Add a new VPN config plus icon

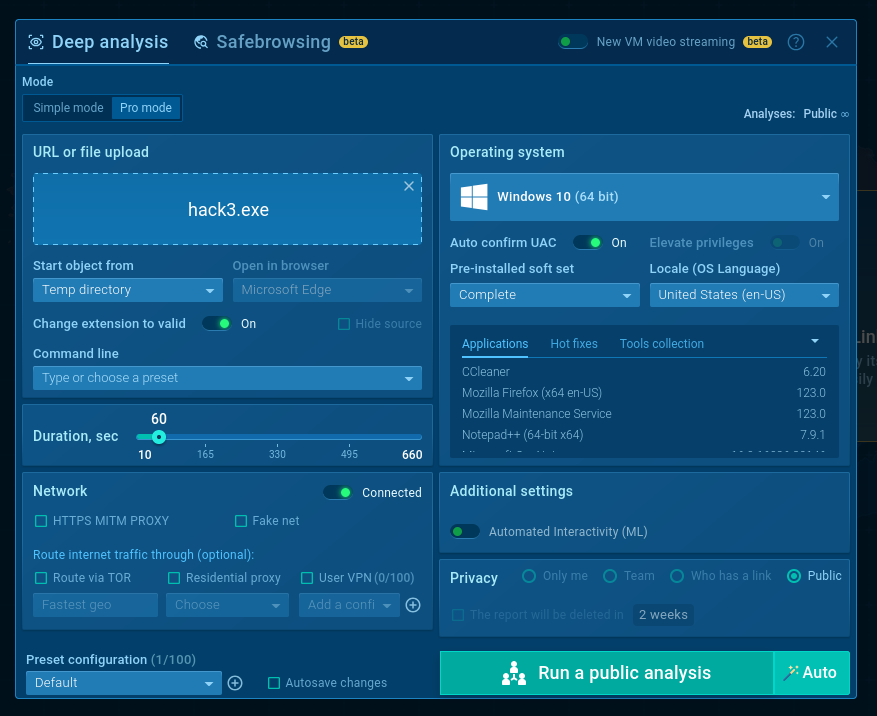[x=413, y=605]
